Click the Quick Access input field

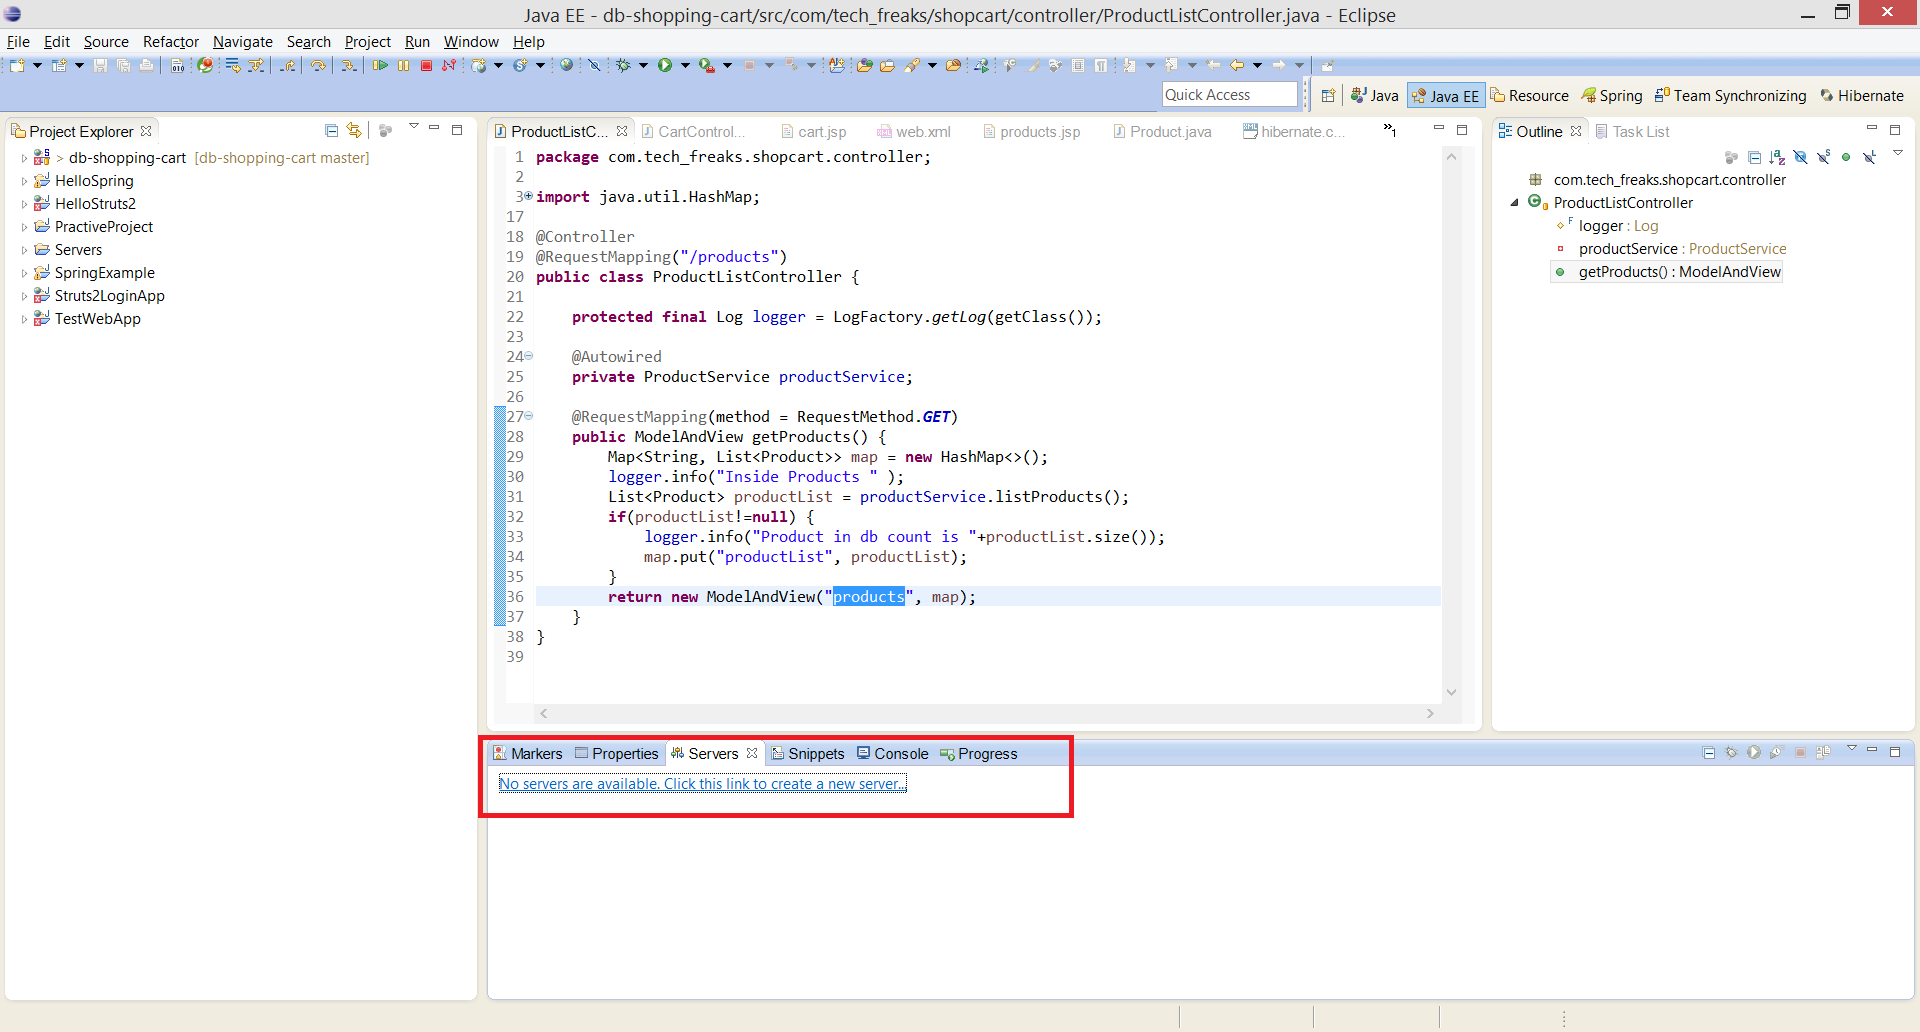click(1228, 94)
